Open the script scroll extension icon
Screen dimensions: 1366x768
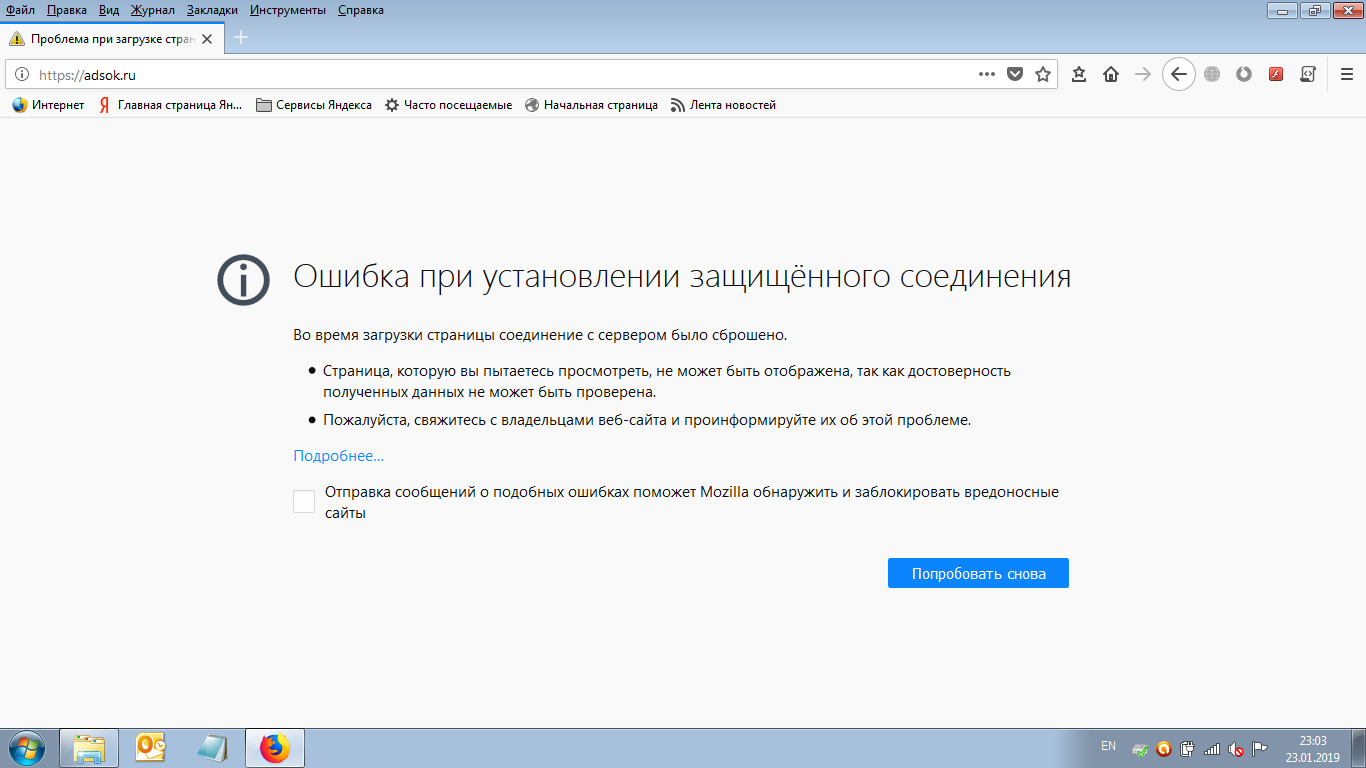(1307, 74)
